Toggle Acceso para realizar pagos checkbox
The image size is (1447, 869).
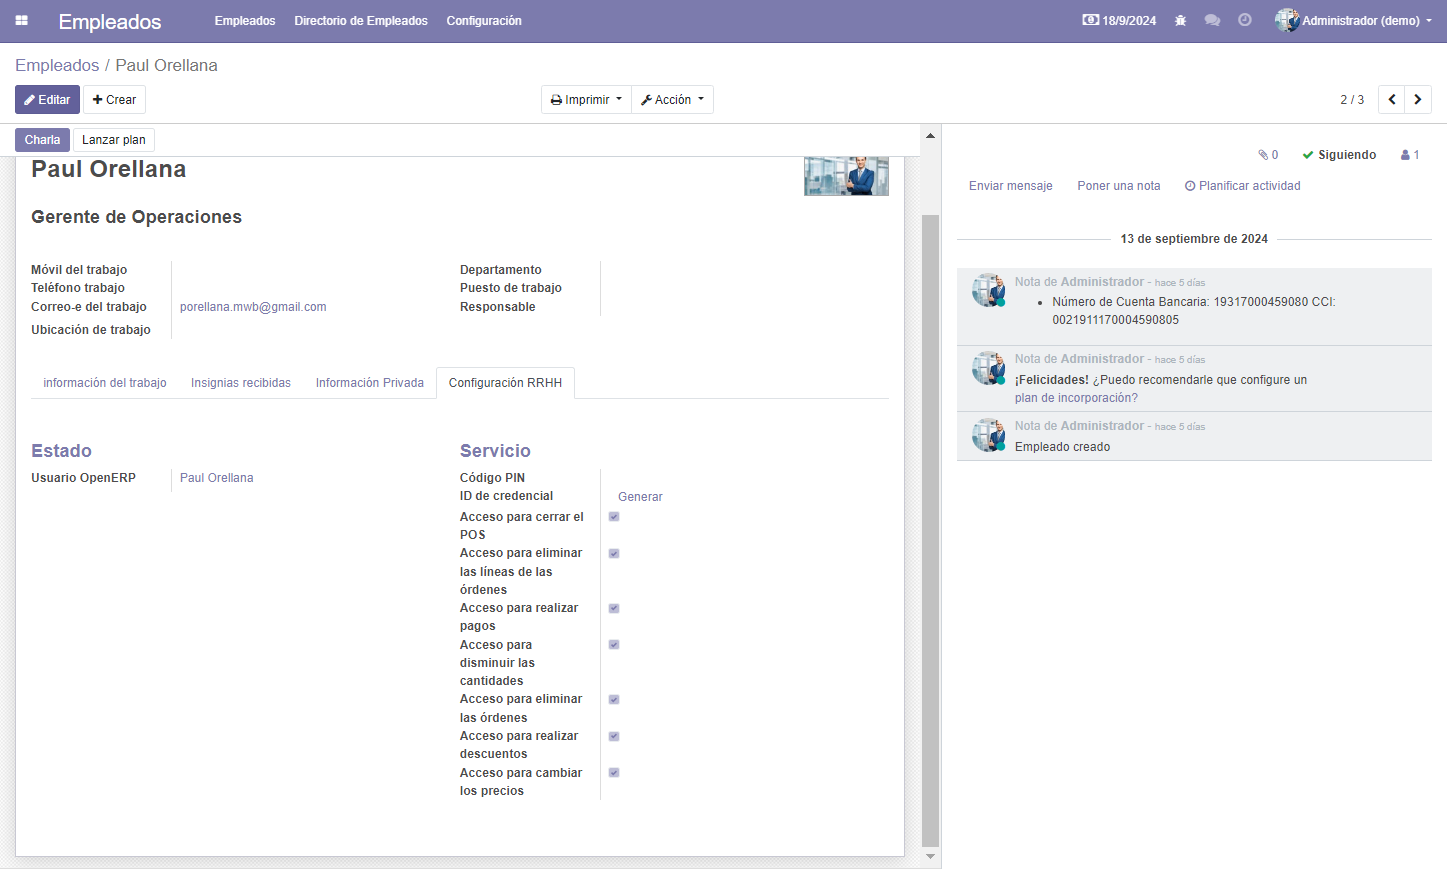click(x=614, y=608)
